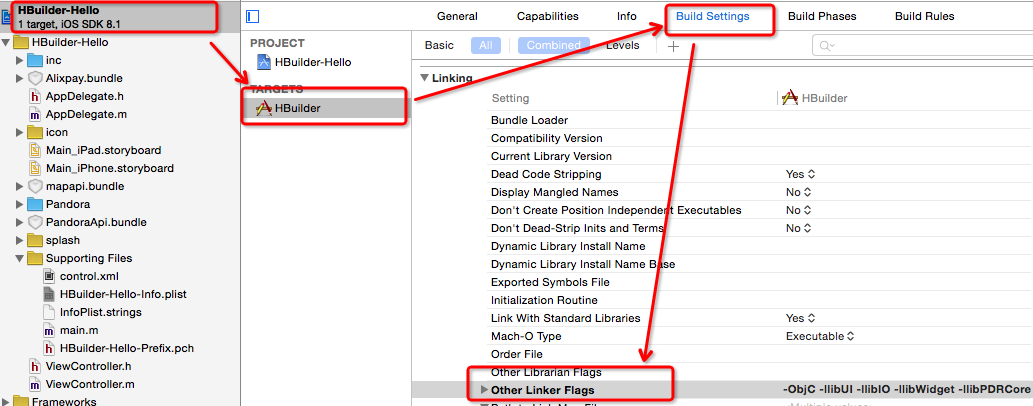Viewport: 1033px width, 406px height.
Task: Change Don't Dead-Strip Inits and Terms value
Action: tap(798, 229)
